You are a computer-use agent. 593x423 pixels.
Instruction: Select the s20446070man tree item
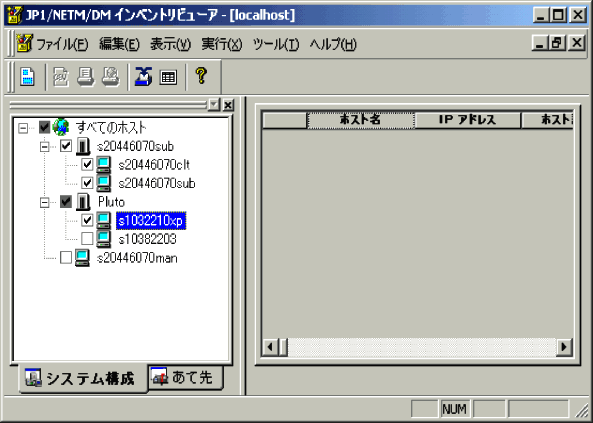[137, 258]
